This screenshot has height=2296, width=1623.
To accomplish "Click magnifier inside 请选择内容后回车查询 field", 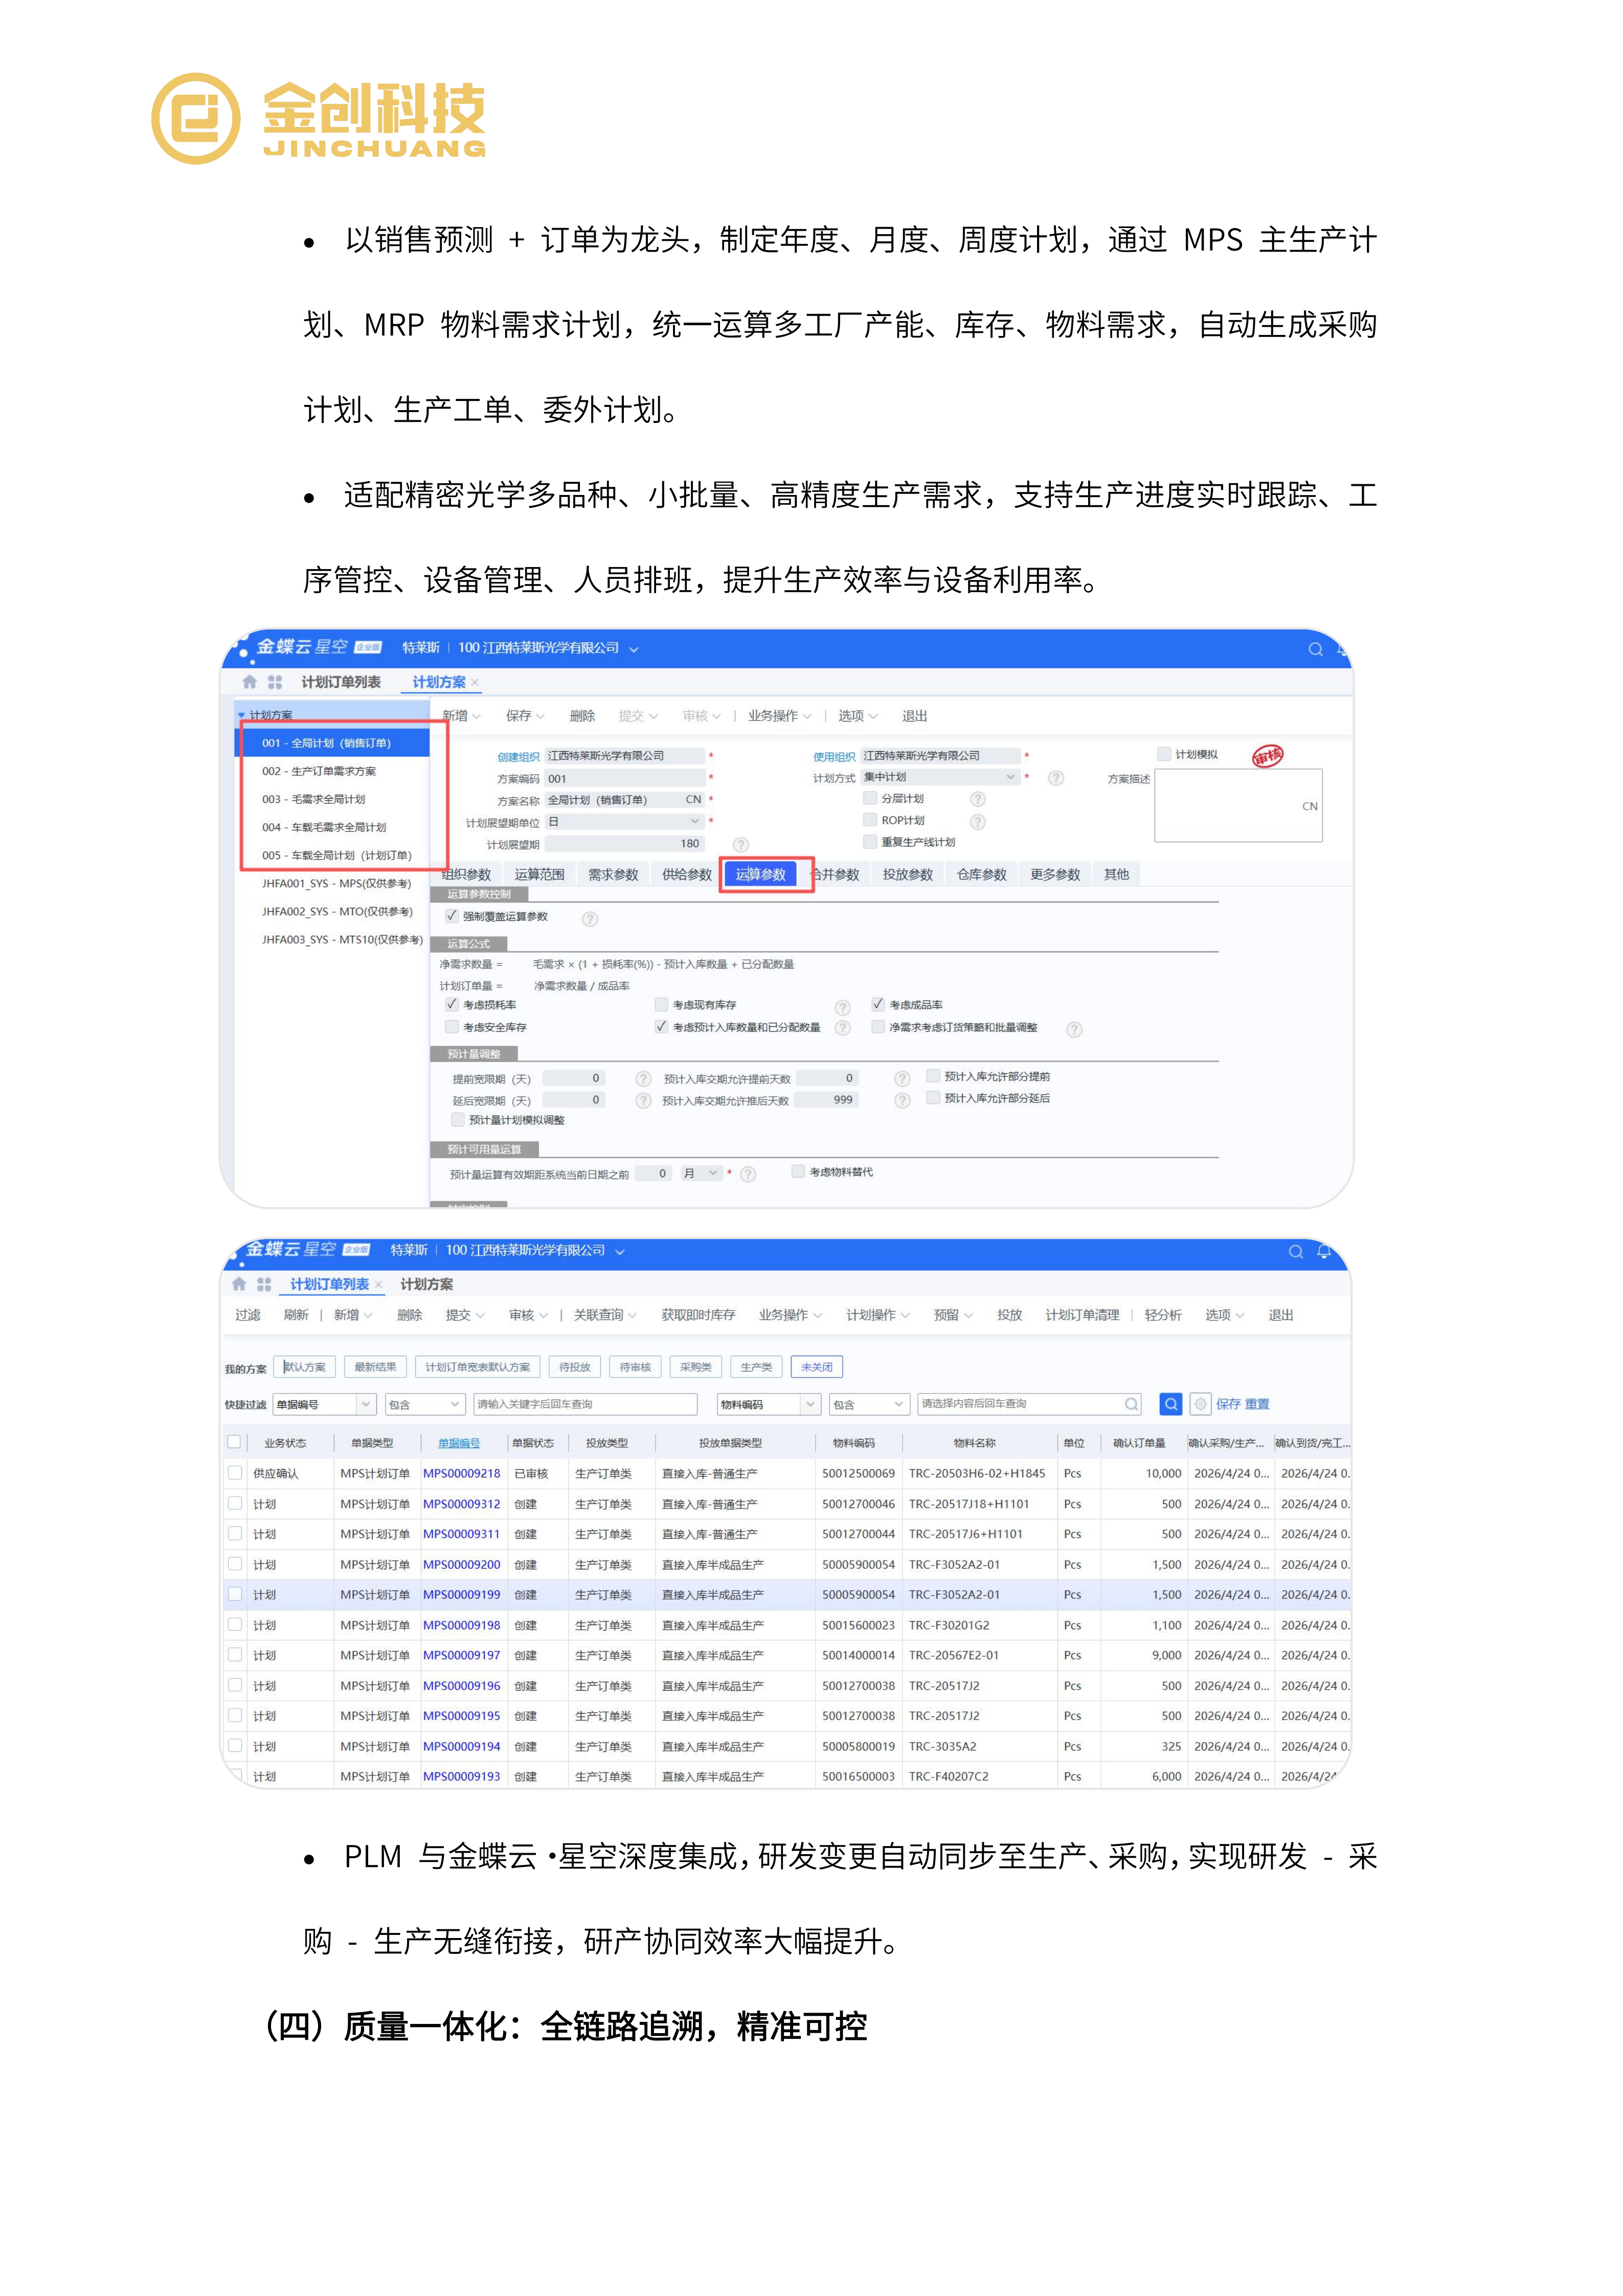I will coord(1131,1404).
